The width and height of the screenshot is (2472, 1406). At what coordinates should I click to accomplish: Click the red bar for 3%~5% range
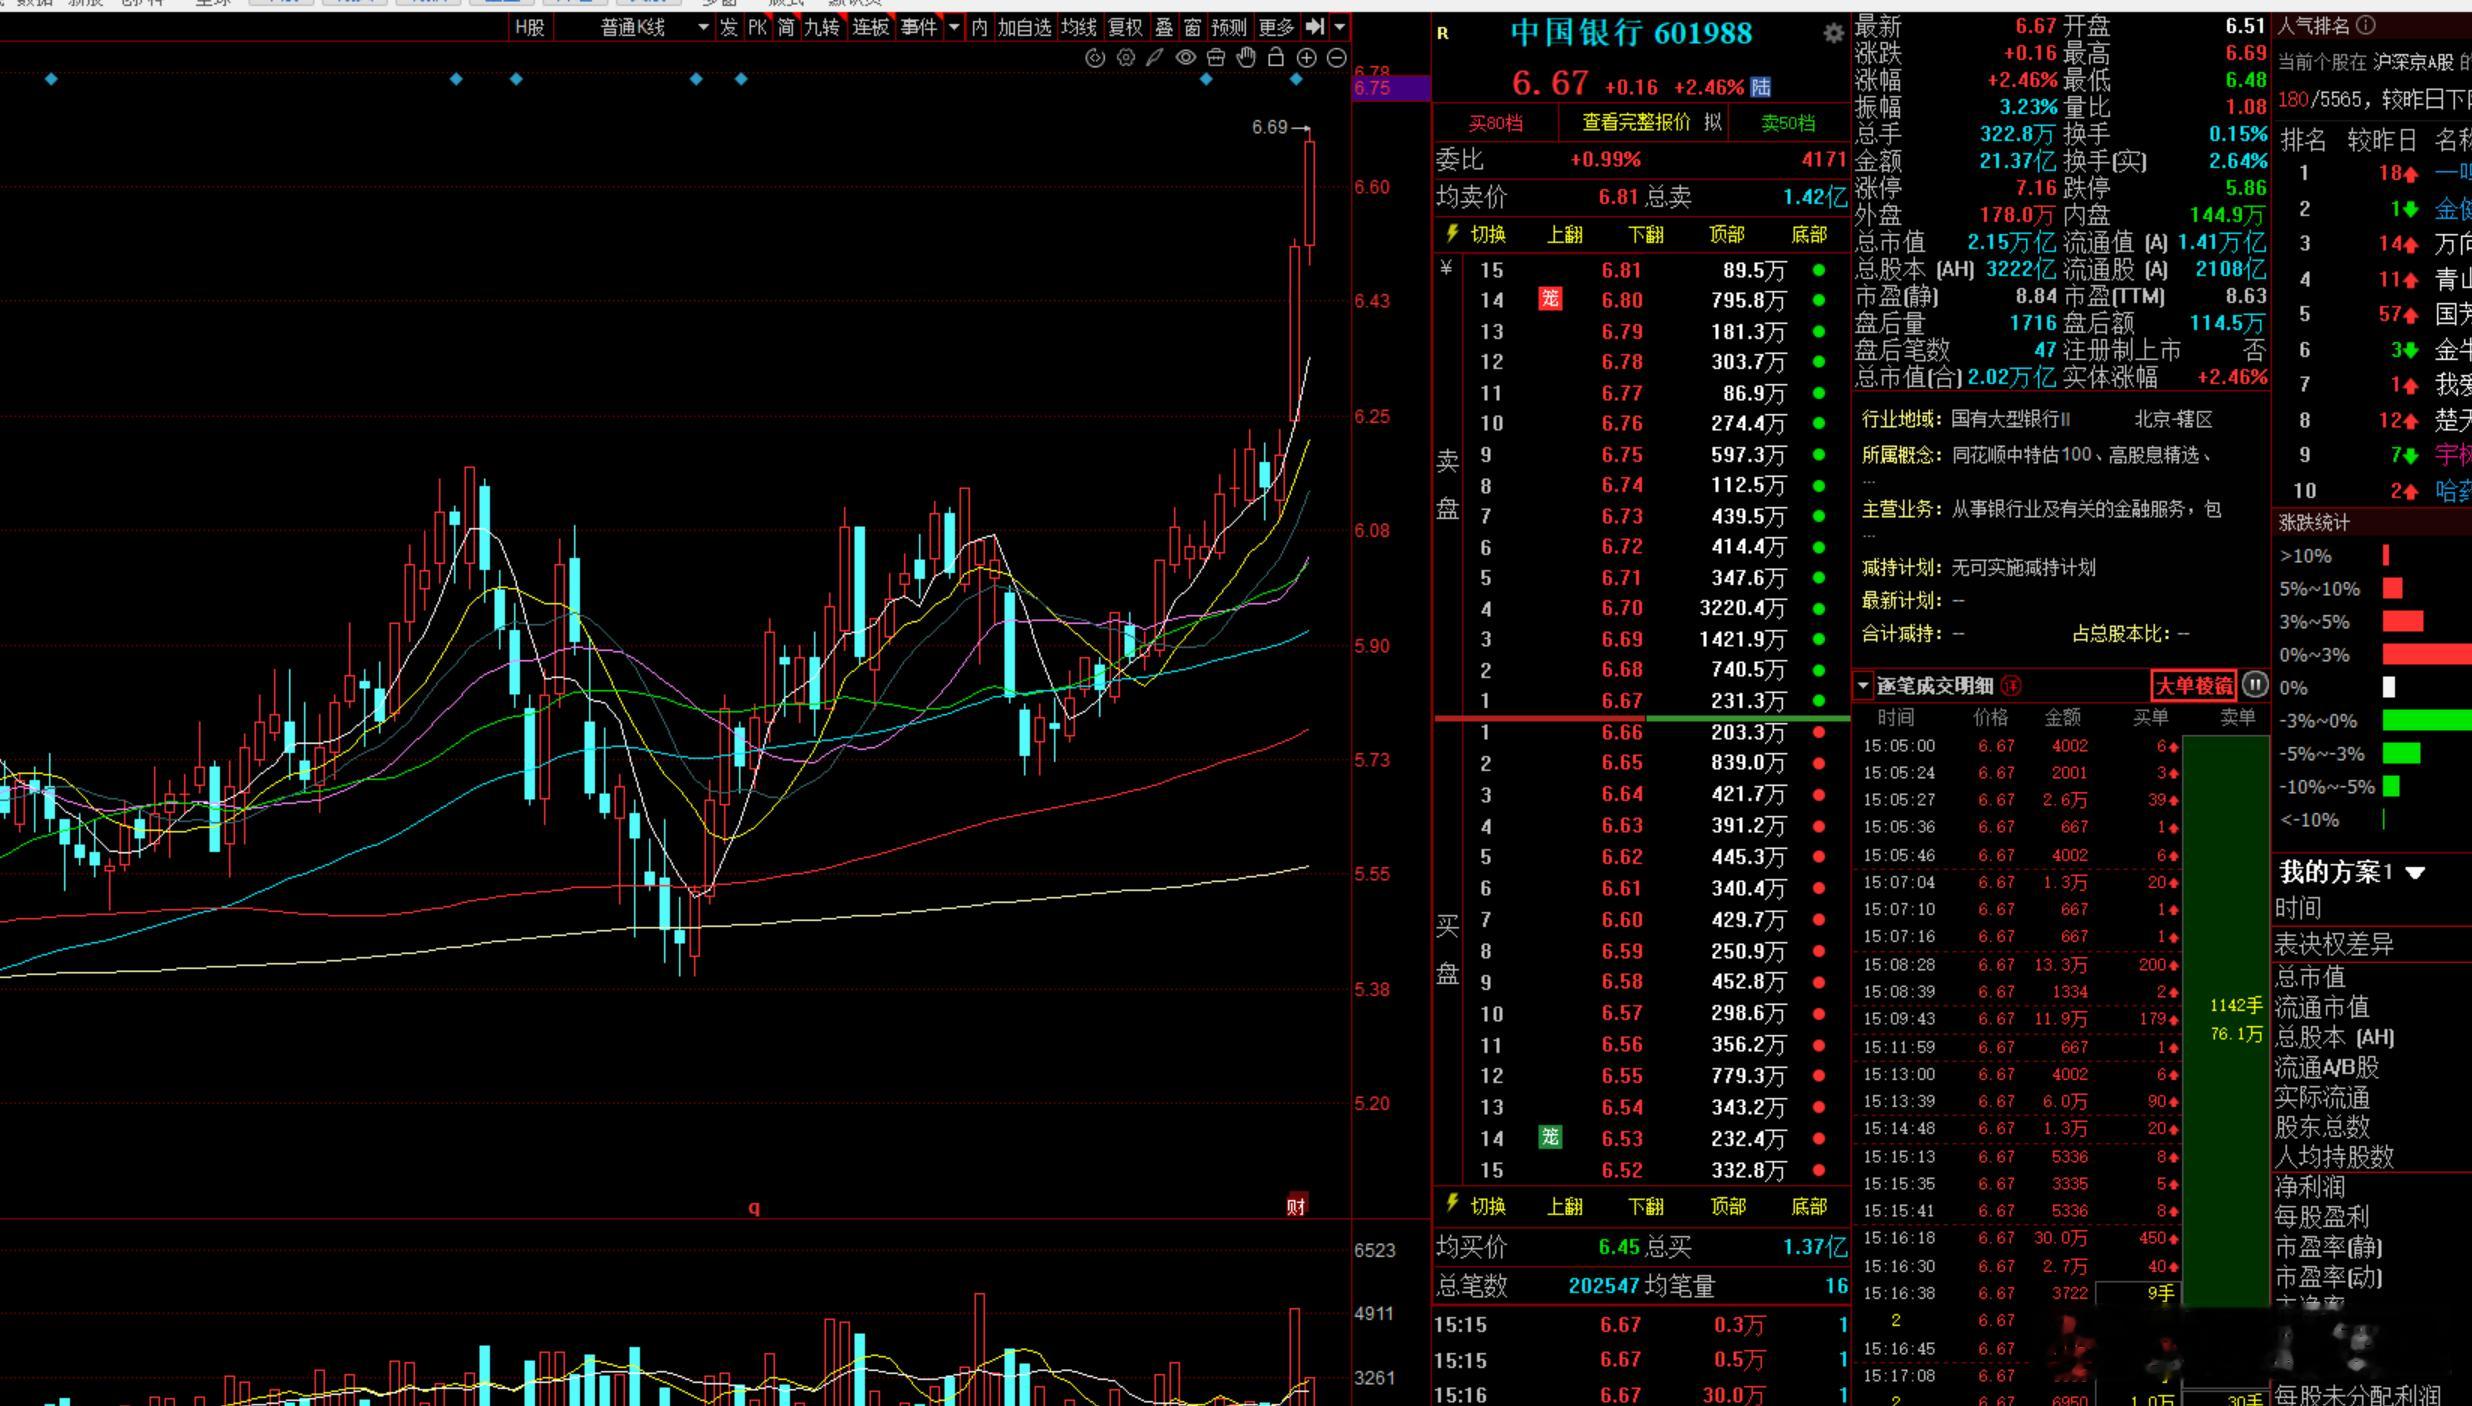coord(2403,621)
